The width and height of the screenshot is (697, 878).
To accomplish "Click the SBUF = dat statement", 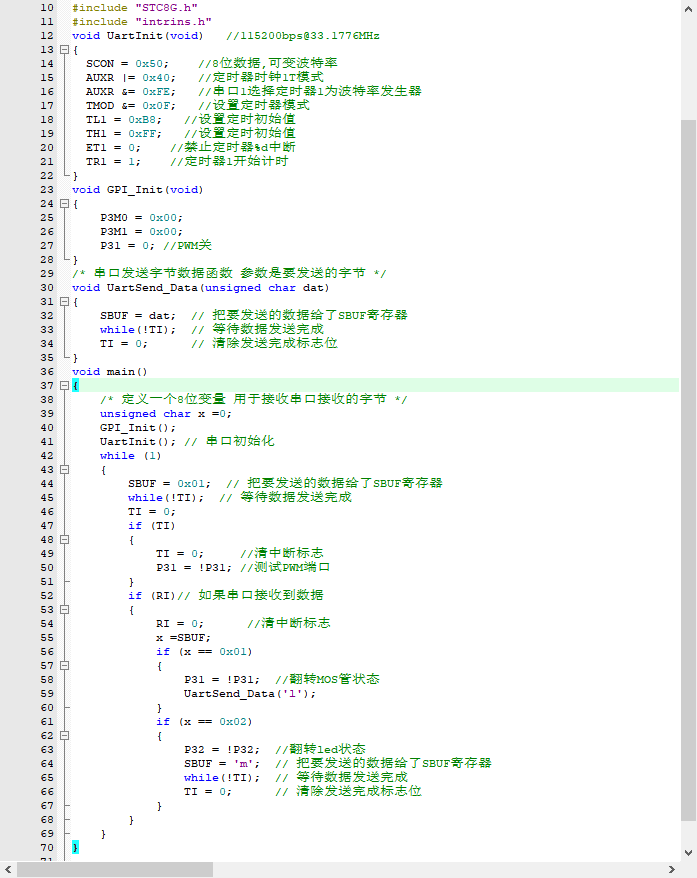I will pyautogui.click(x=138, y=315).
